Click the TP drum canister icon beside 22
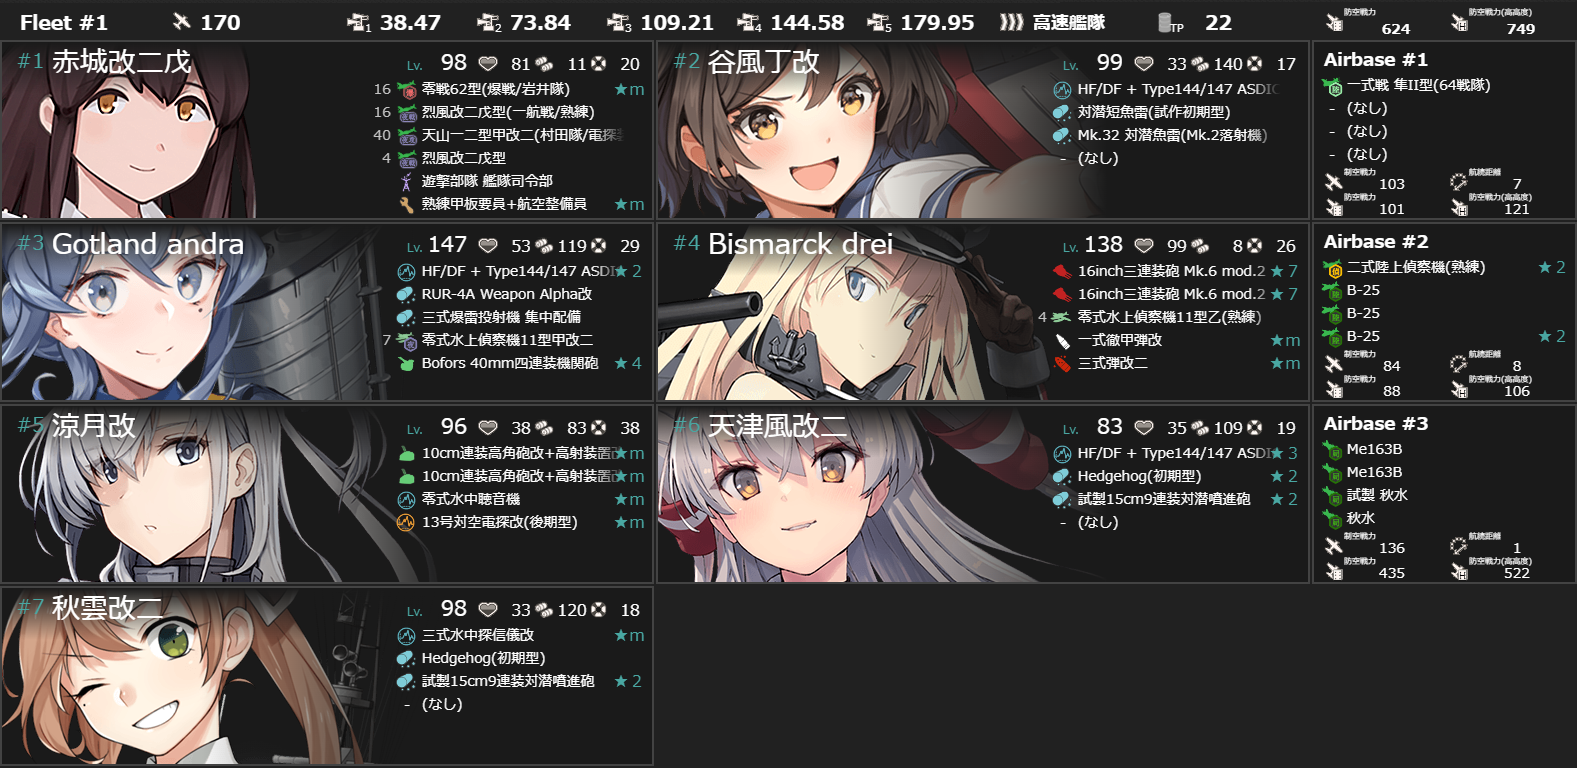 (1169, 22)
